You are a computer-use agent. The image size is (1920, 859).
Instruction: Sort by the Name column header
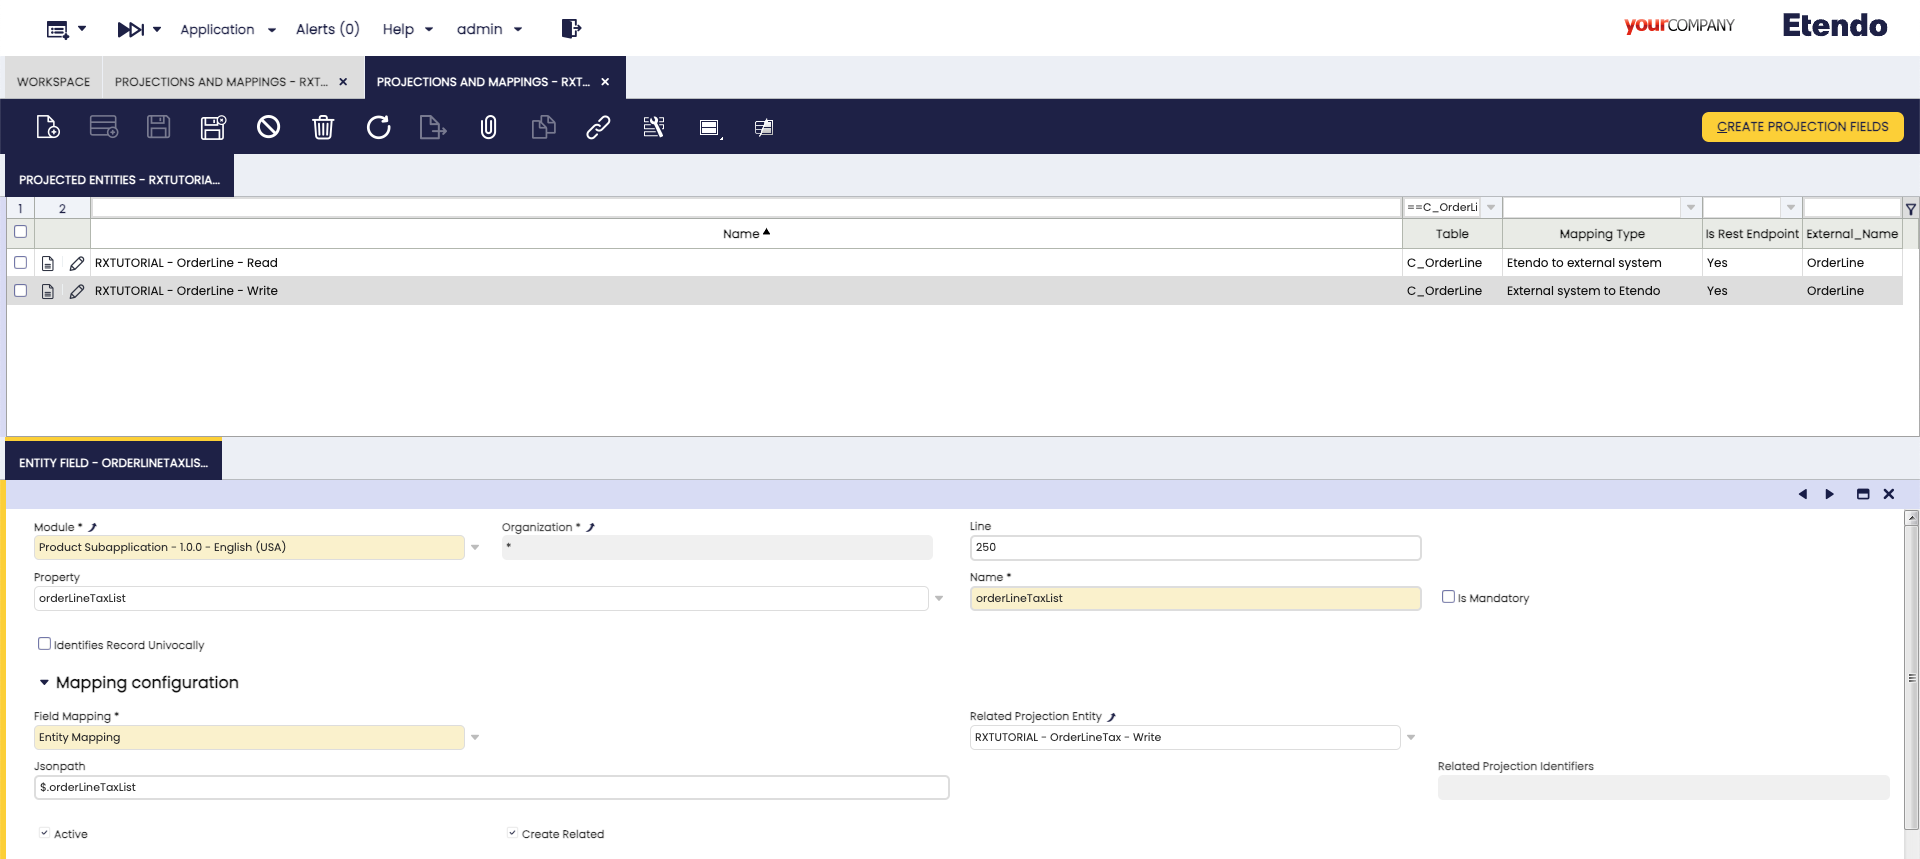[746, 233]
